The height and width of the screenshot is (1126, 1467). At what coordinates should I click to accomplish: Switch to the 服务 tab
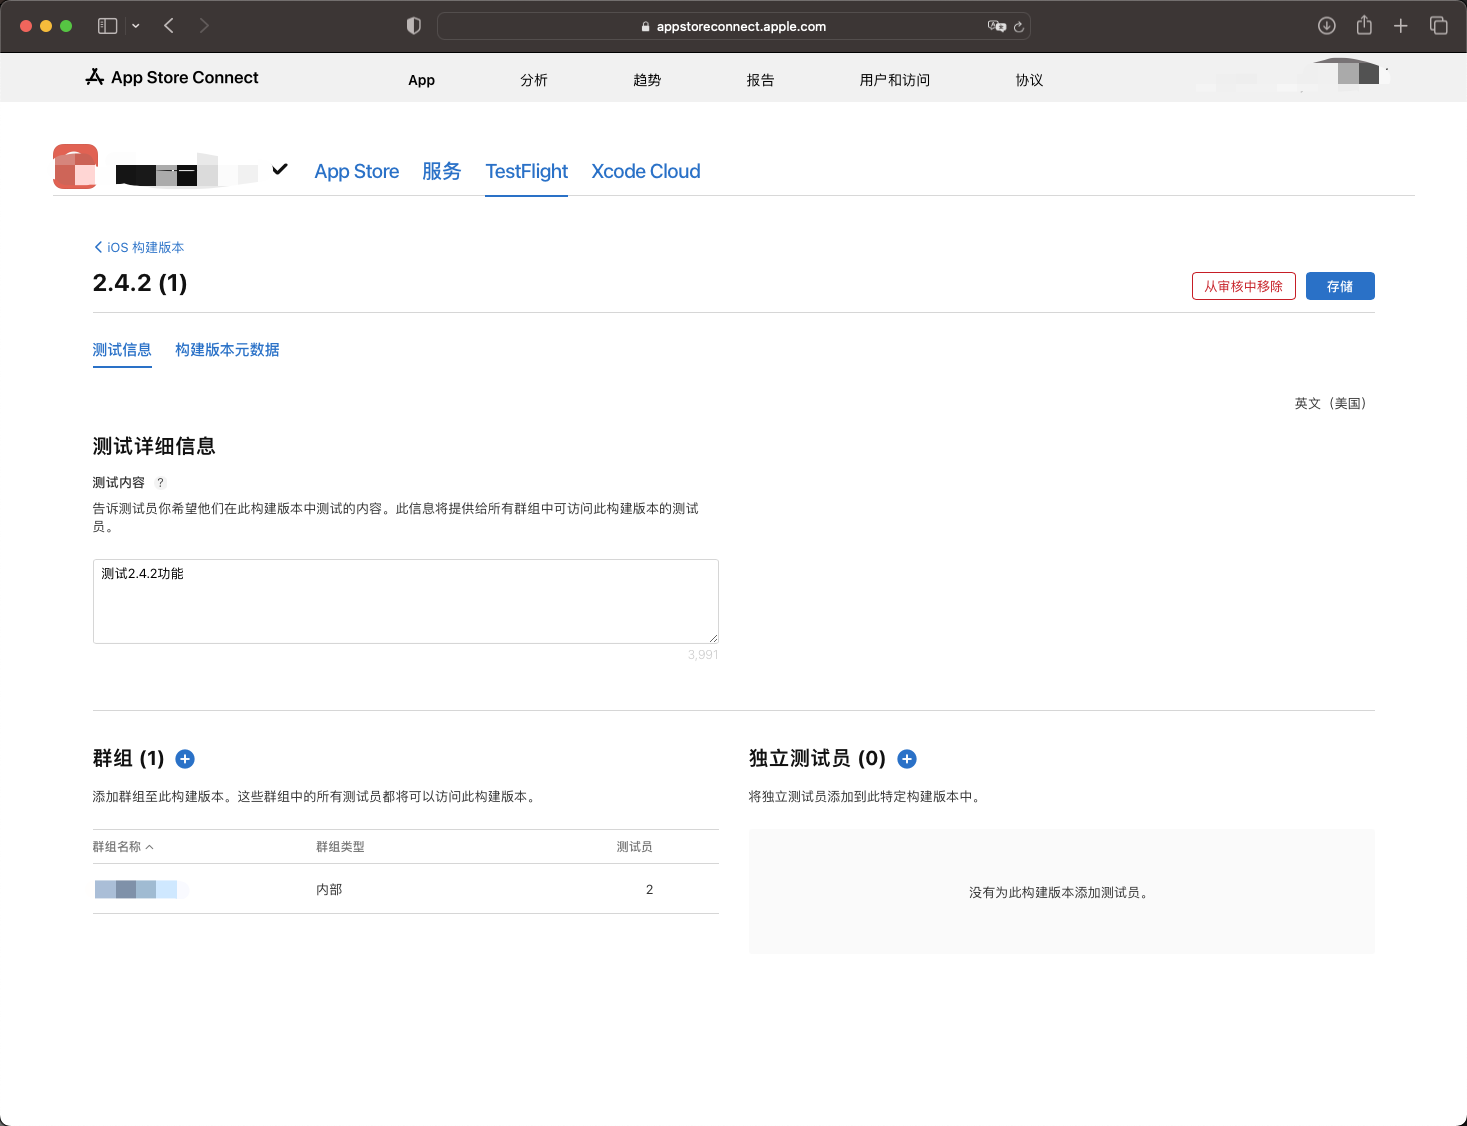coord(442,171)
